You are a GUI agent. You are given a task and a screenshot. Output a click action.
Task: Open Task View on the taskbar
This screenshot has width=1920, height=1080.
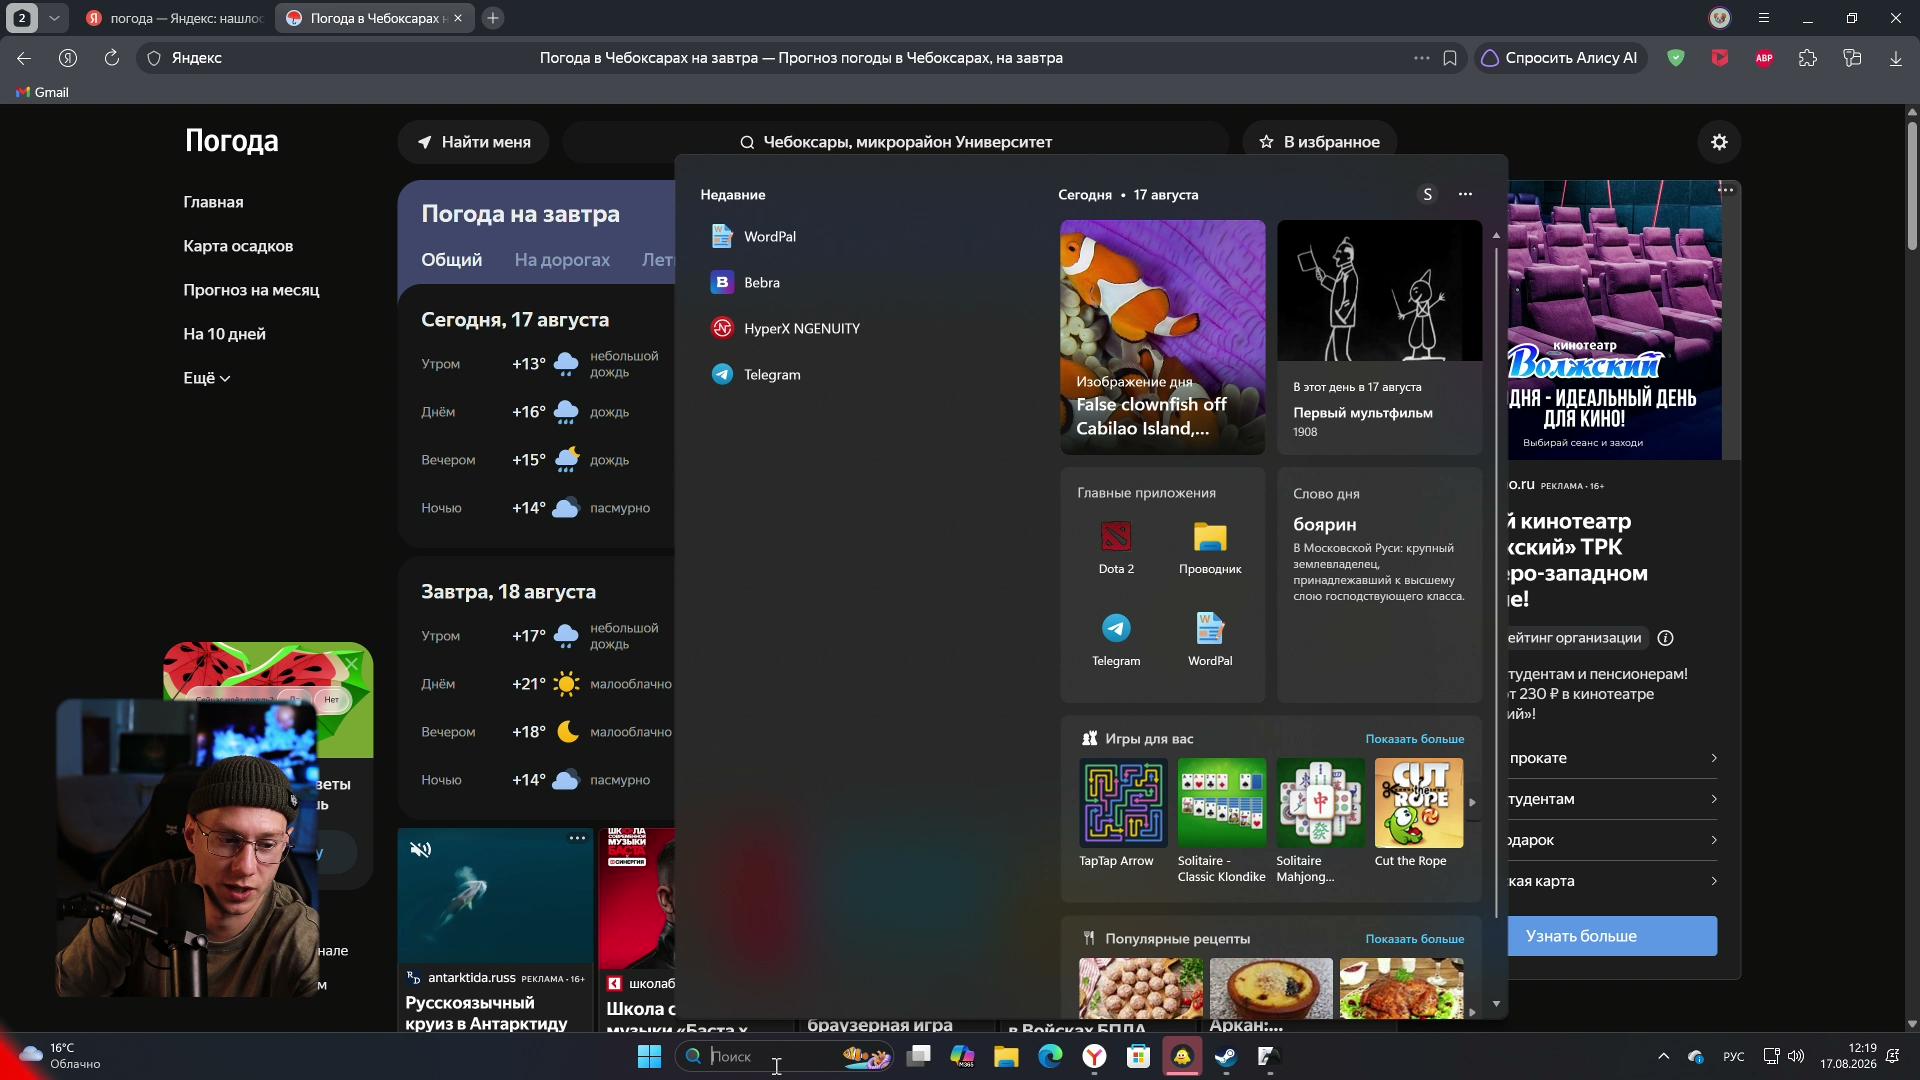tap(918, 1056)
